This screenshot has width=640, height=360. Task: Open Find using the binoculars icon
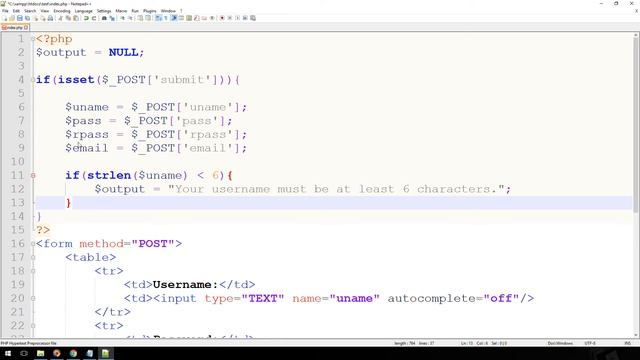click(x=104, y=18)
